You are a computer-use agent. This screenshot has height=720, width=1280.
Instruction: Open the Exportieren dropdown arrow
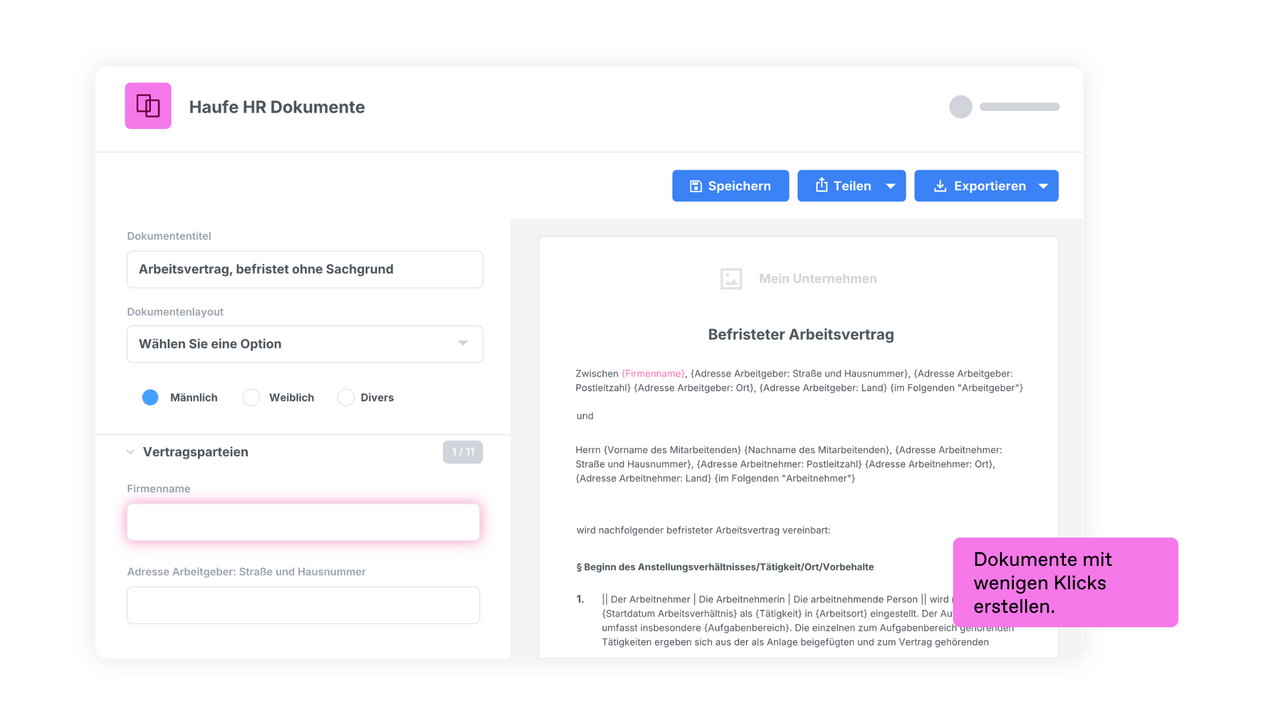[1043, 186]
